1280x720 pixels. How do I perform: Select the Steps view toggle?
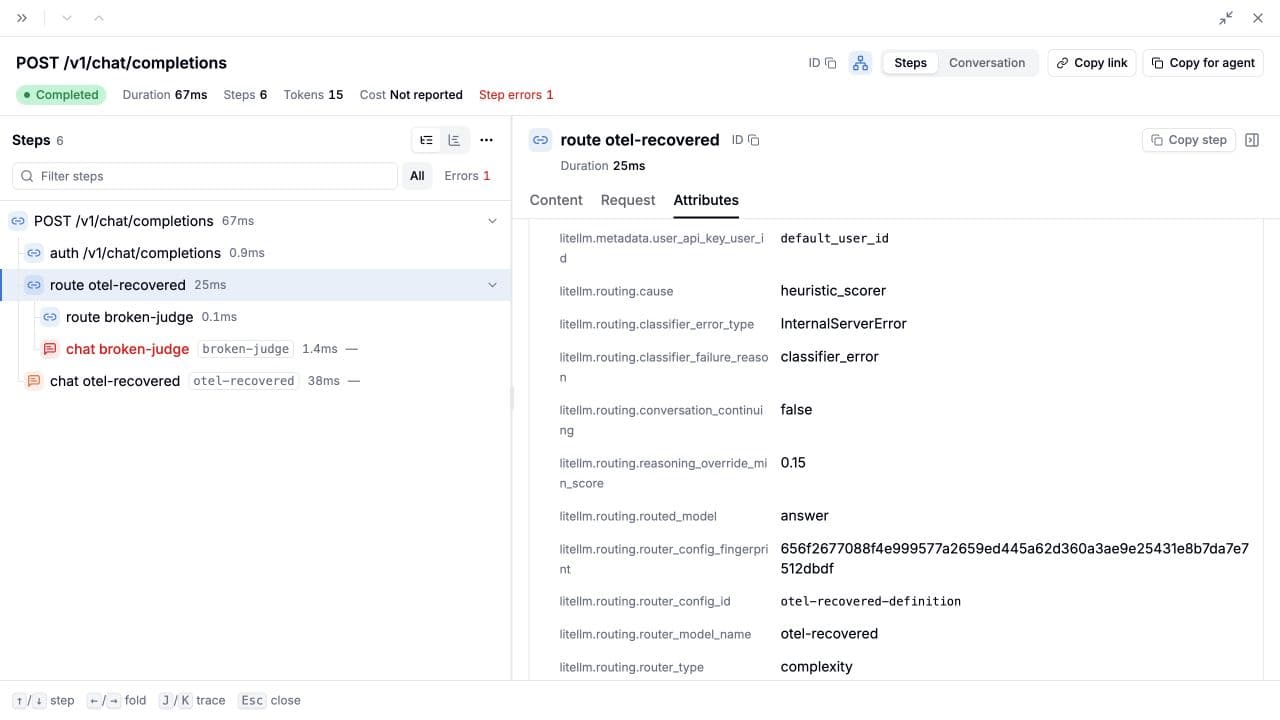tap(910, 63)
